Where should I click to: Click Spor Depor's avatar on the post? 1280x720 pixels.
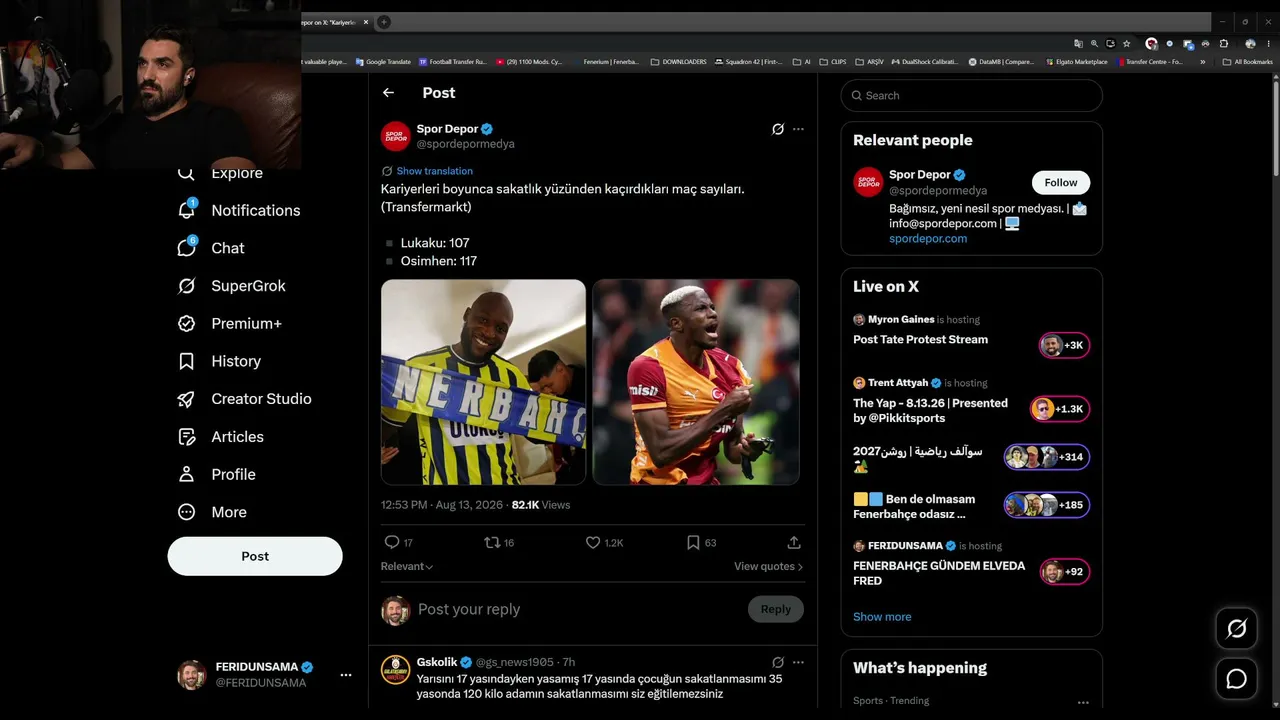point(396,136)
